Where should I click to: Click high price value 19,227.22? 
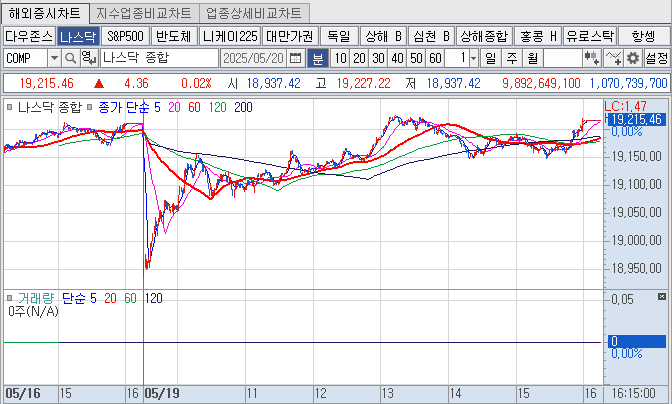[x=363, y=84]
